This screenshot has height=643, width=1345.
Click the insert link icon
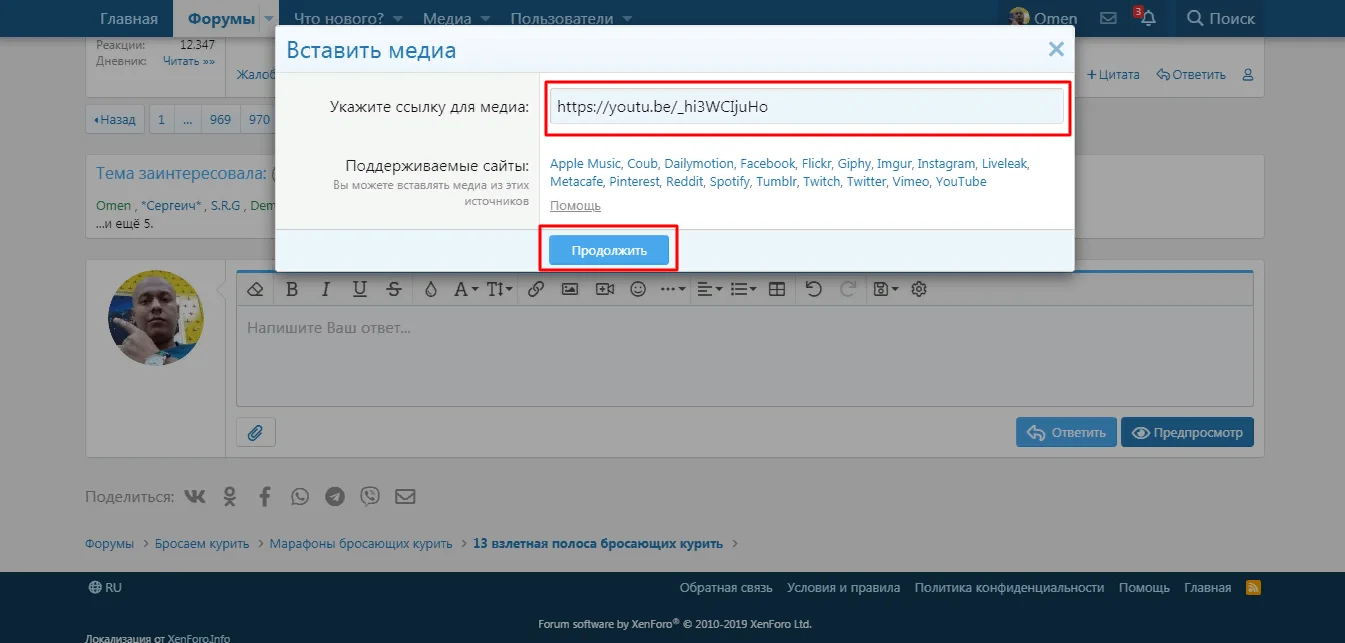click(535, 289)
